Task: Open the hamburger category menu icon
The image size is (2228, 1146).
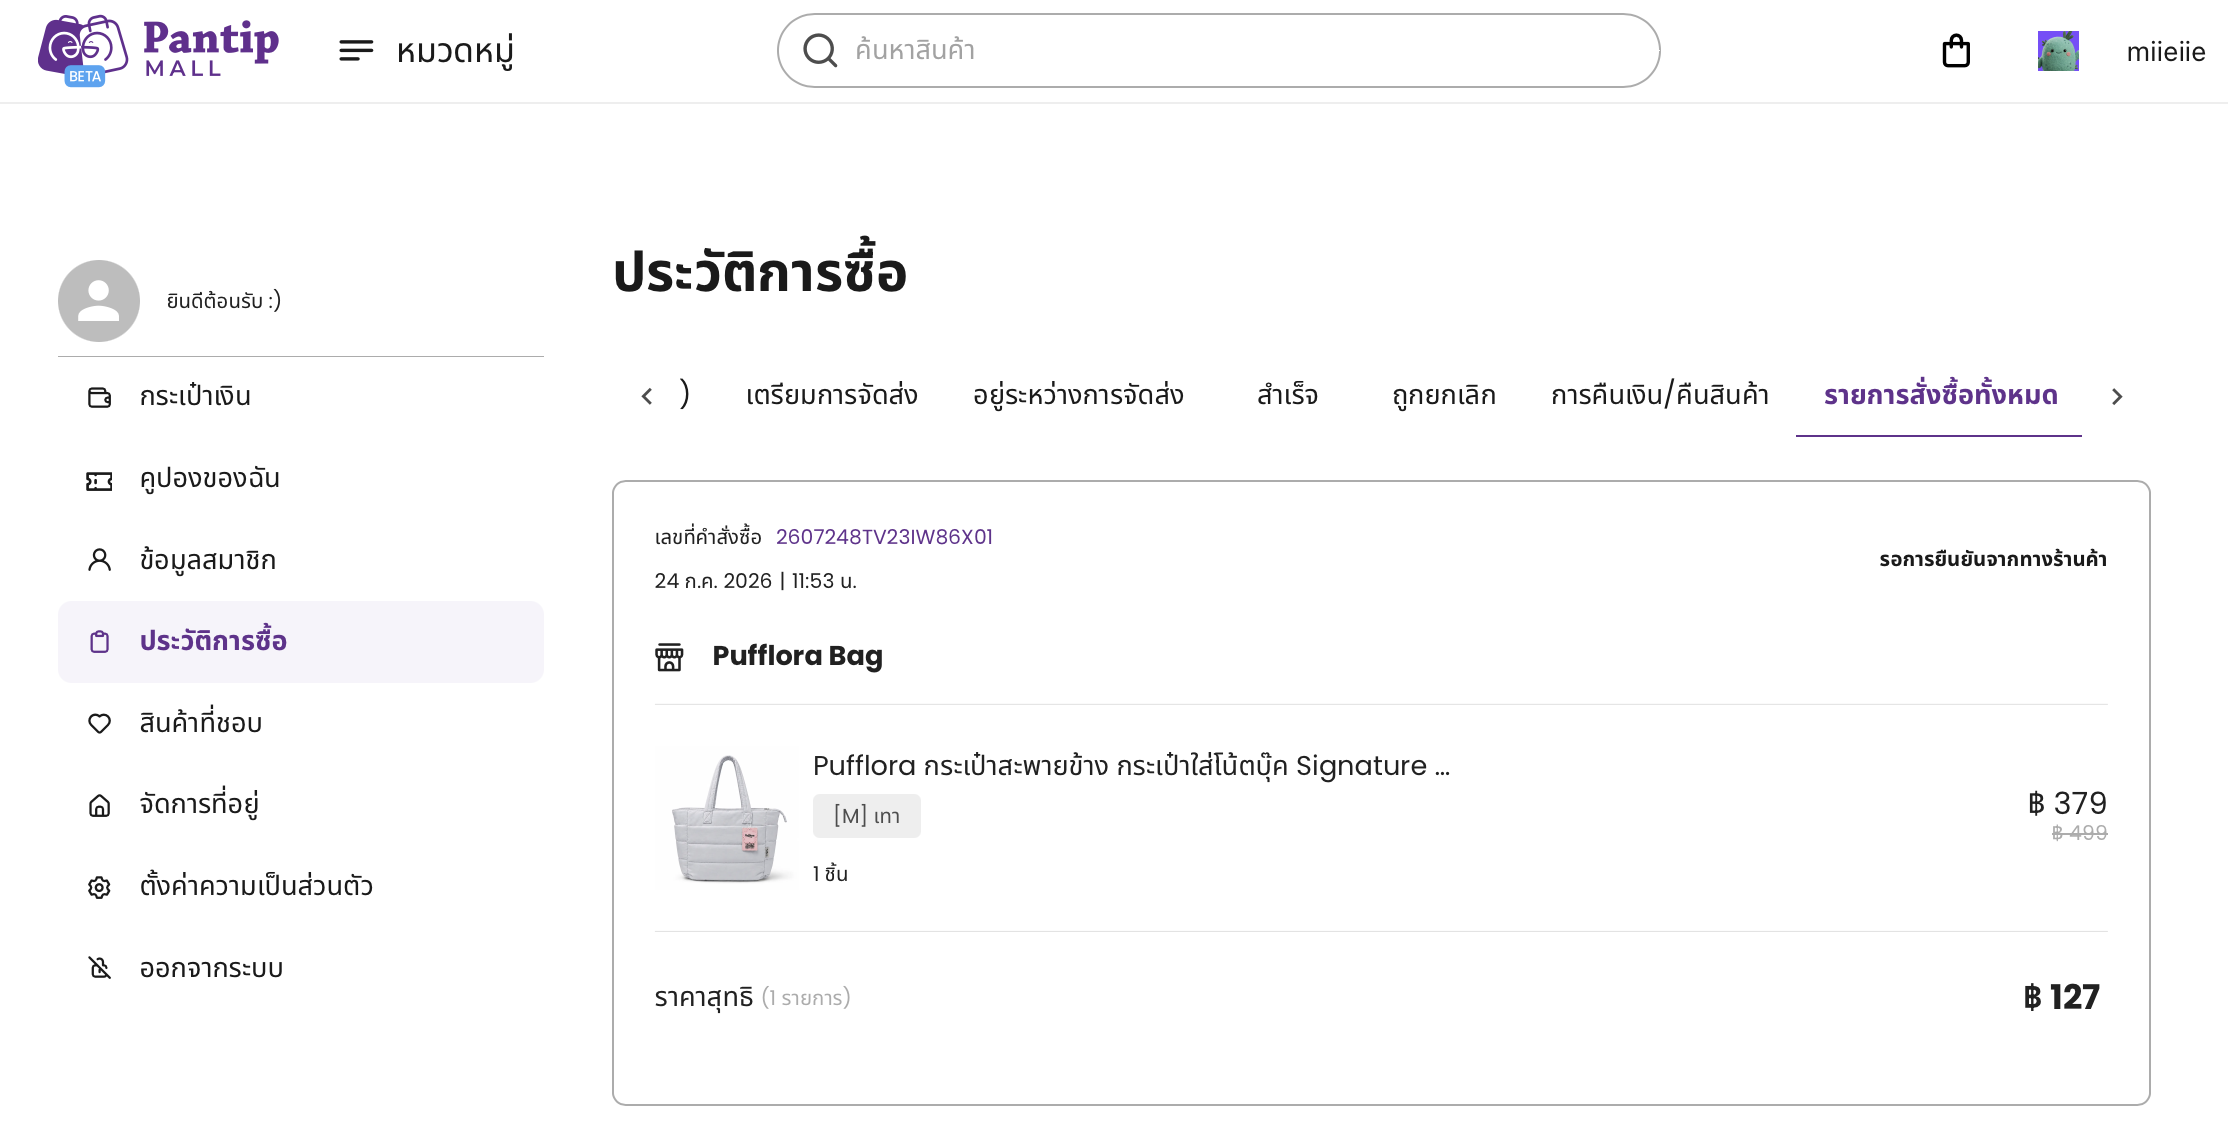Action: pyautogui.click(x=356, y=51)
